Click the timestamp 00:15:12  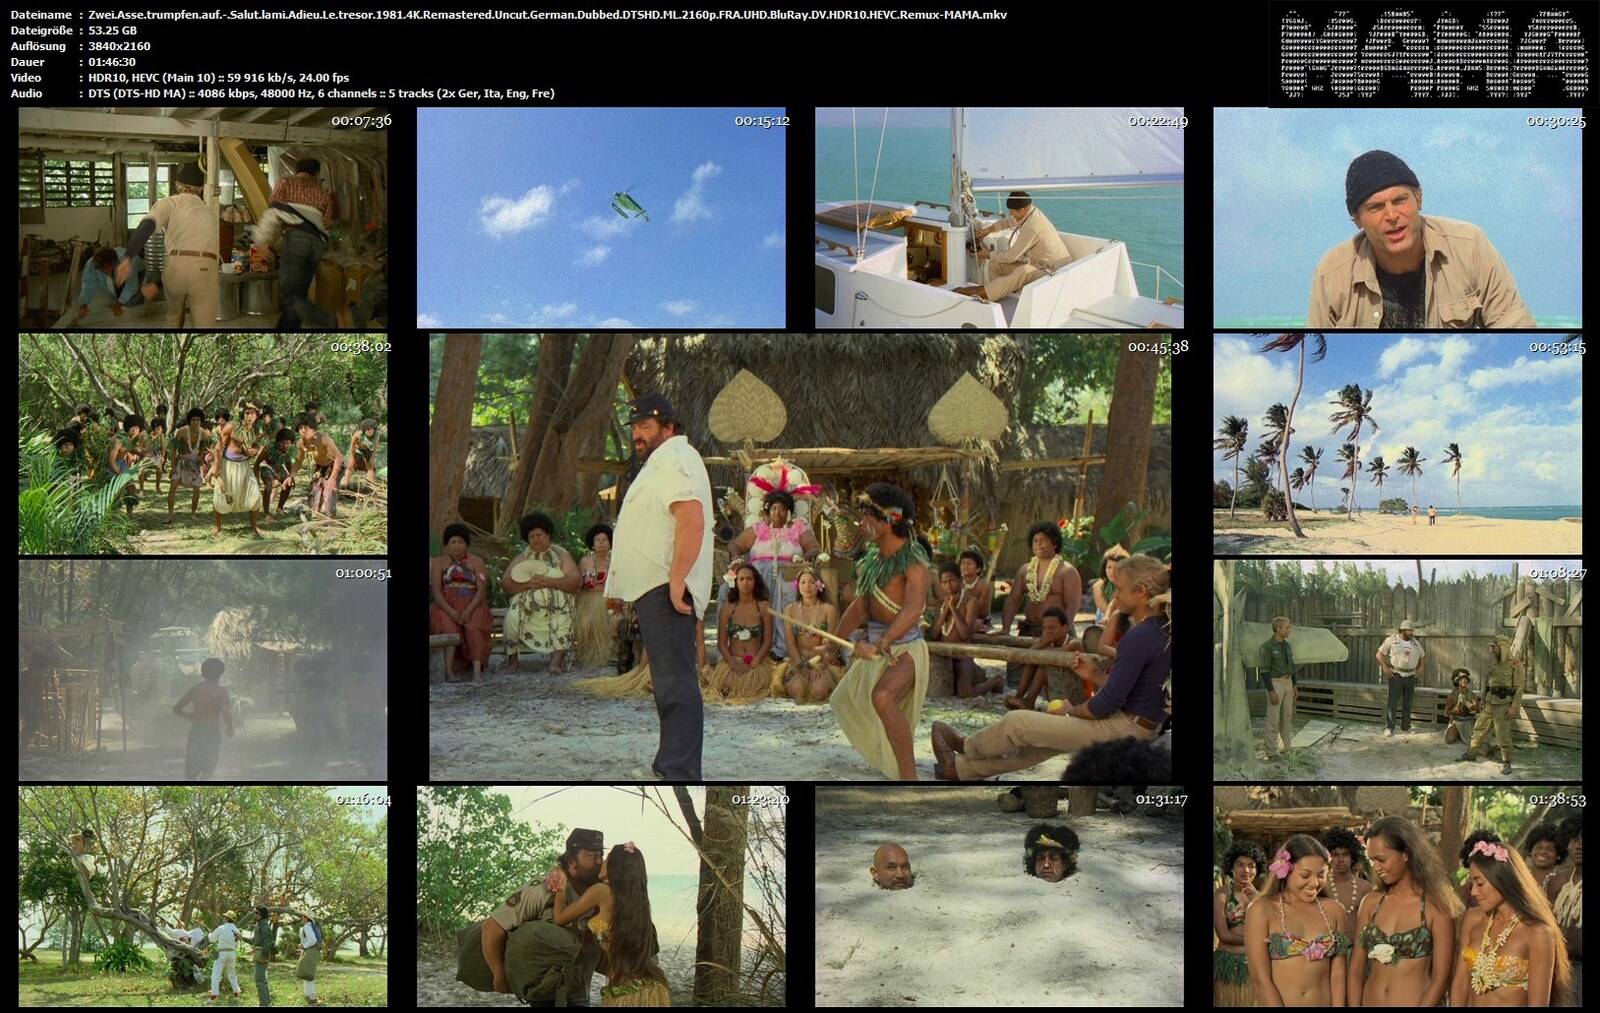point(762,120)
